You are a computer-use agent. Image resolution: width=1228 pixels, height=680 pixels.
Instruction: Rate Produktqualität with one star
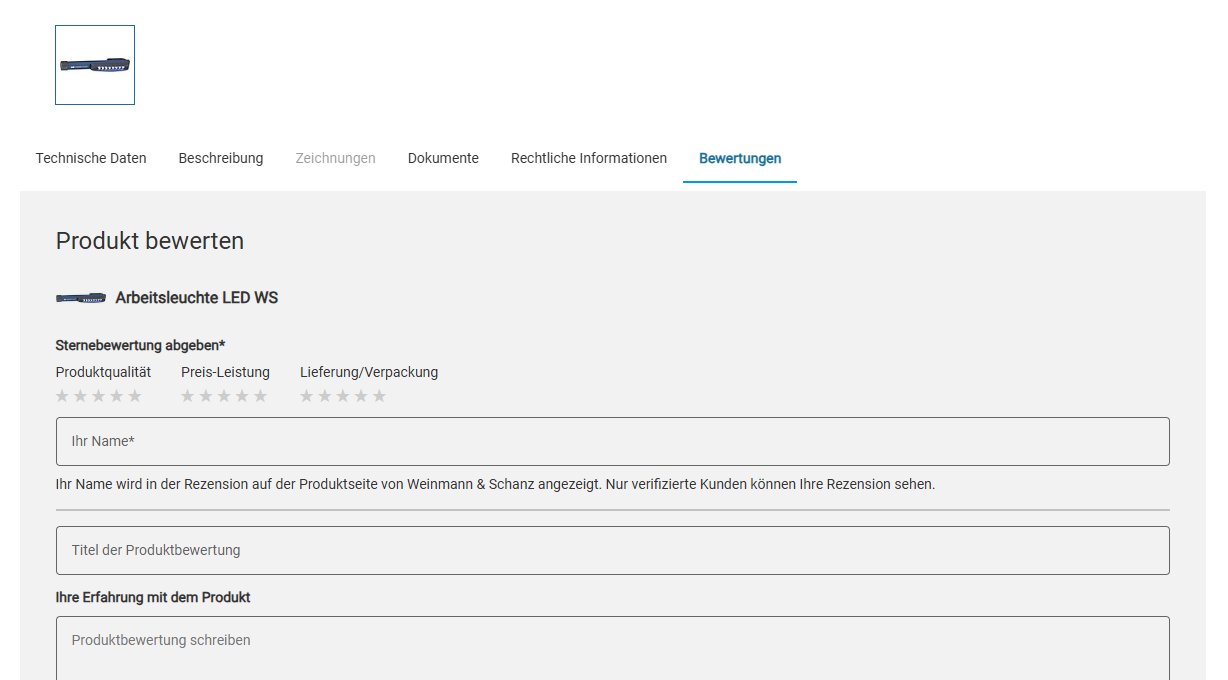[63, 396]
